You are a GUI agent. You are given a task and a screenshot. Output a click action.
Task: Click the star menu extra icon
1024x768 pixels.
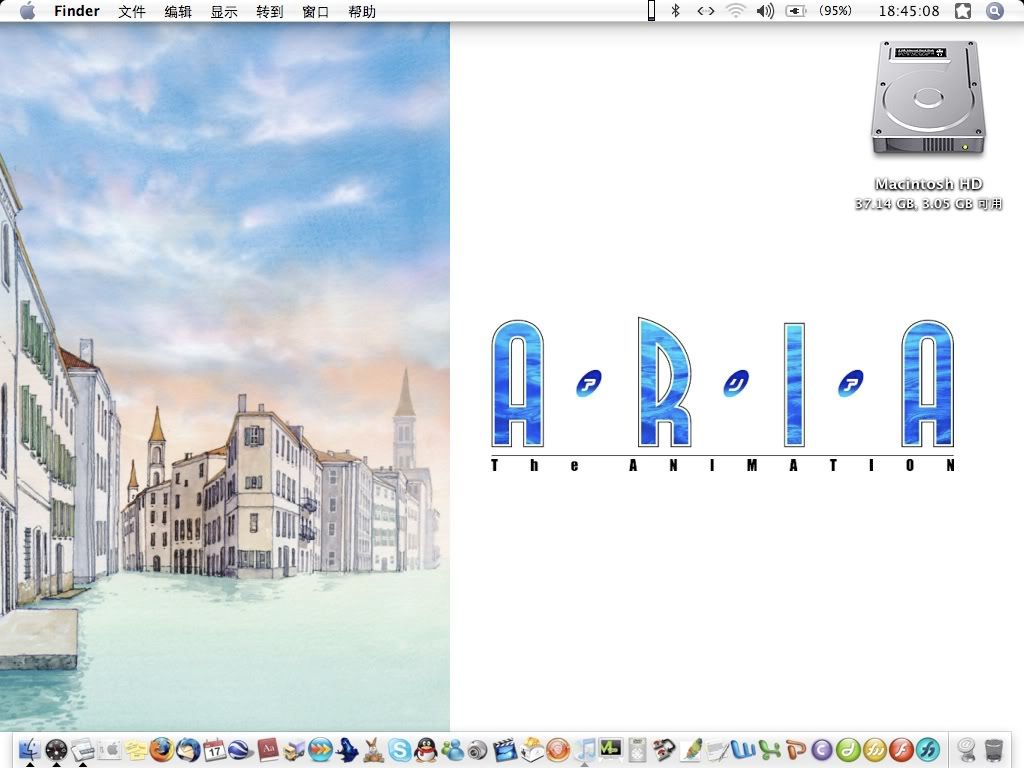coord(963,11)
